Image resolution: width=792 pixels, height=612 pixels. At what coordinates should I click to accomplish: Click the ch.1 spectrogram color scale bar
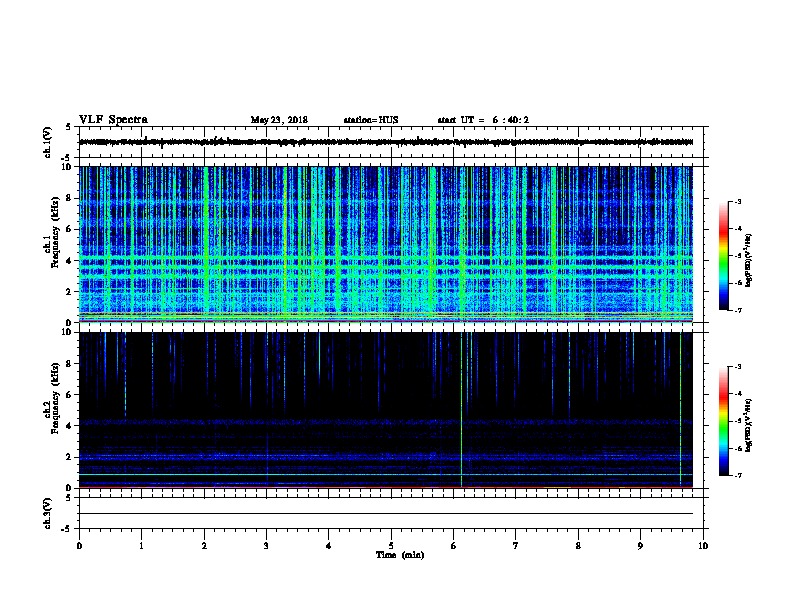click(x=723, y=256)
